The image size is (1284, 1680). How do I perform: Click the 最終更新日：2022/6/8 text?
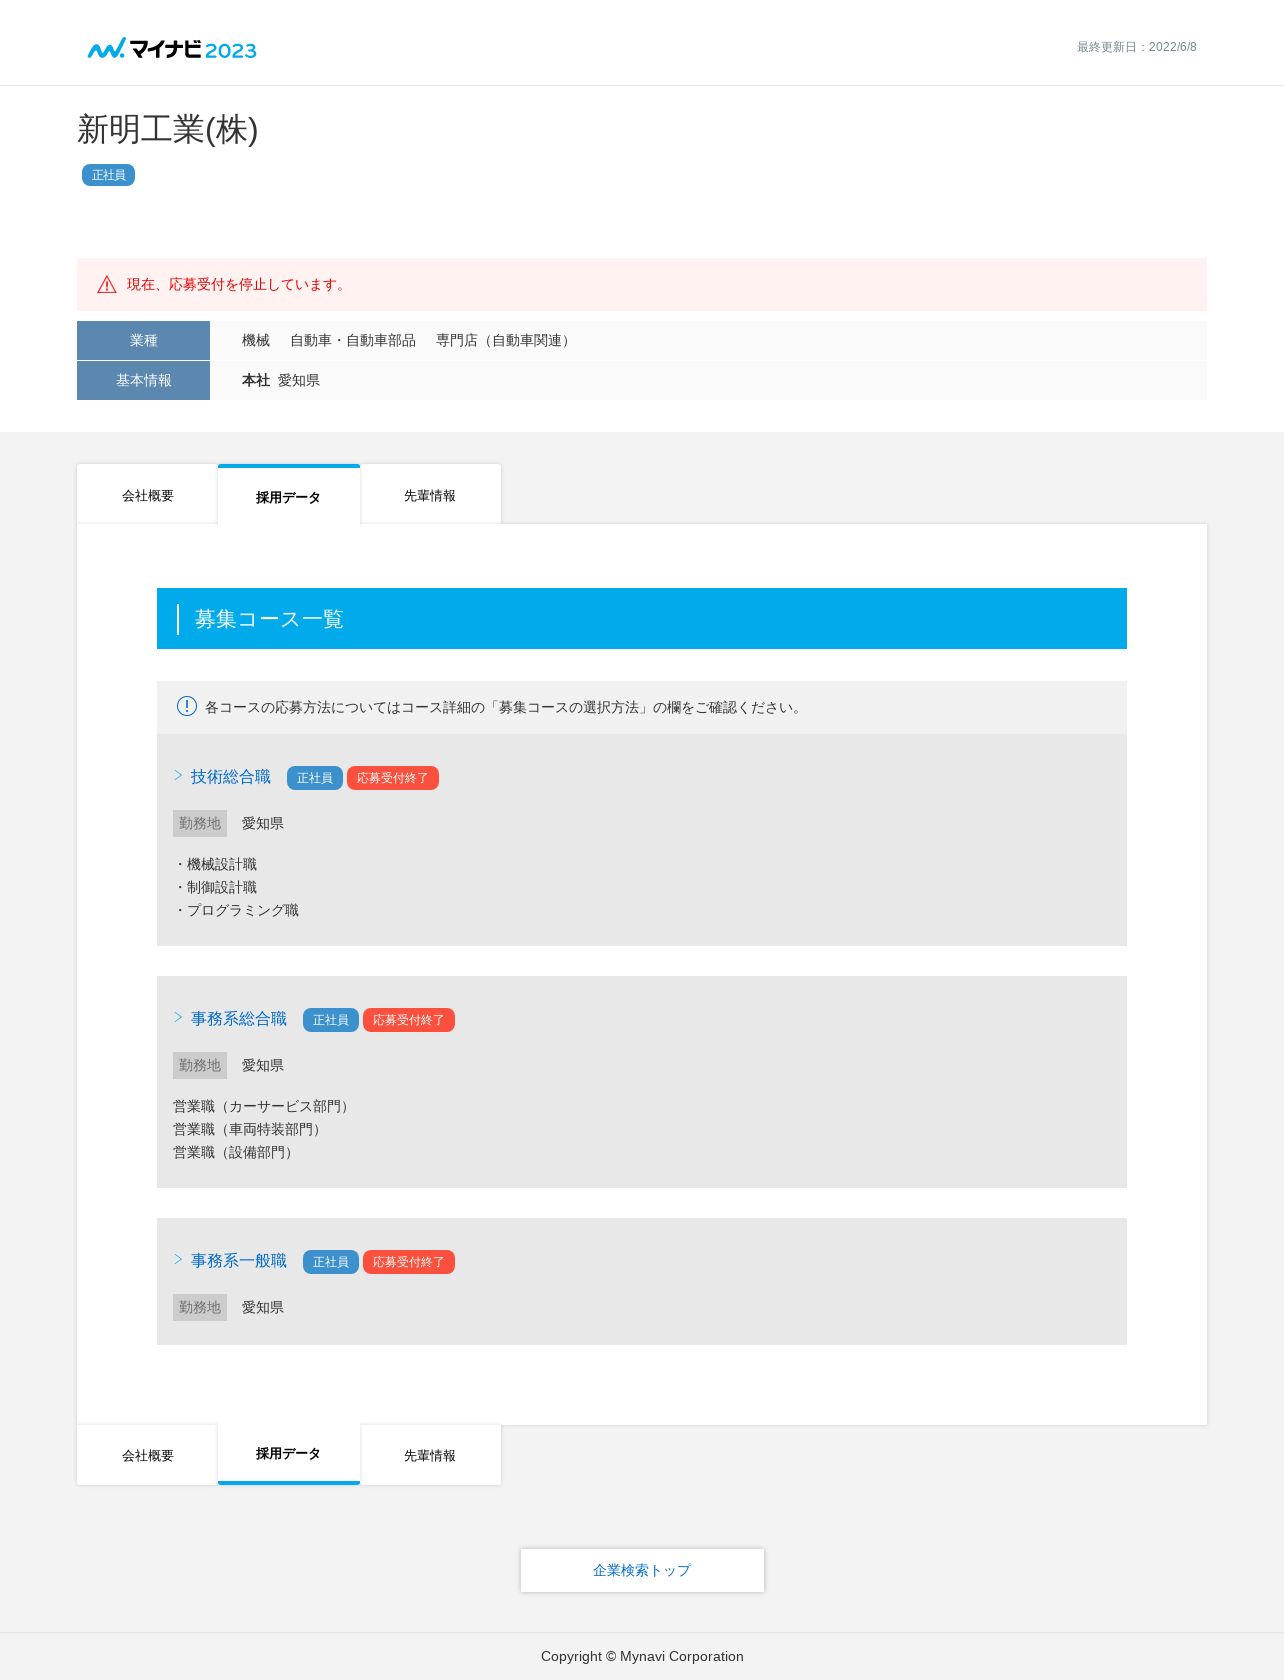1136,47
